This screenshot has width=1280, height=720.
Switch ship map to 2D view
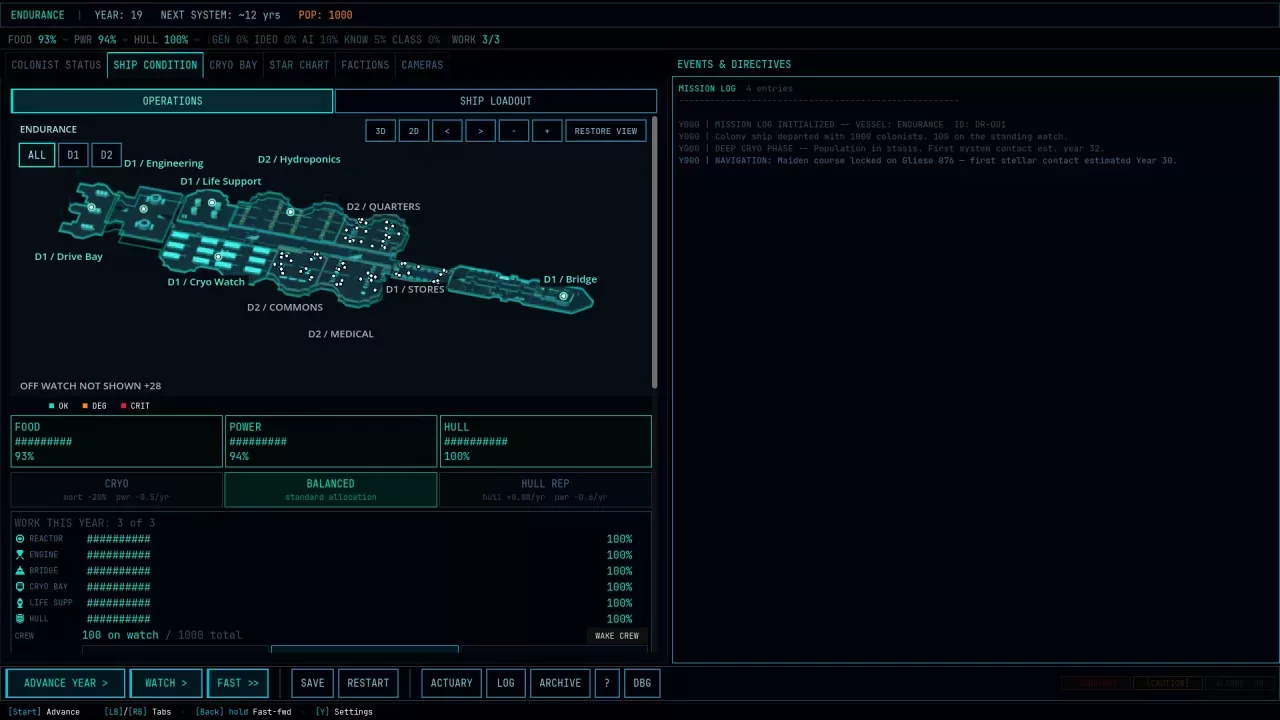click(x=414, y=131)
